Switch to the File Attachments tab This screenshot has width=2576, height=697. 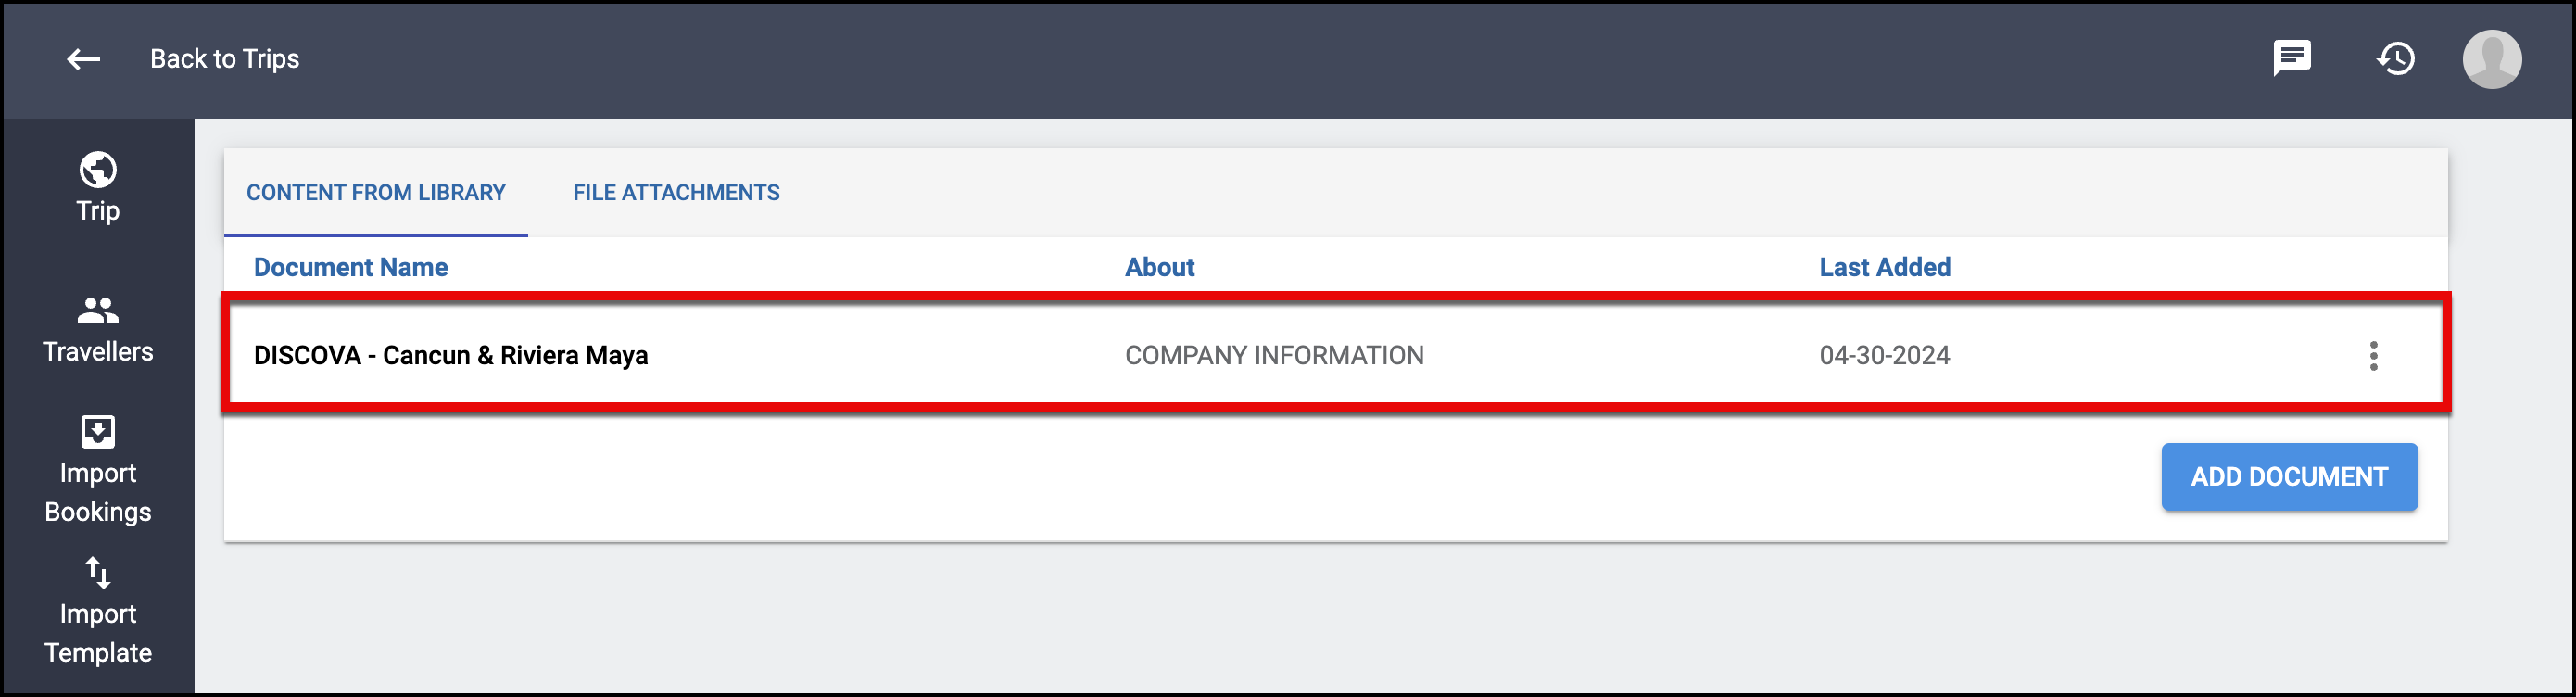(x=676, y=193)
